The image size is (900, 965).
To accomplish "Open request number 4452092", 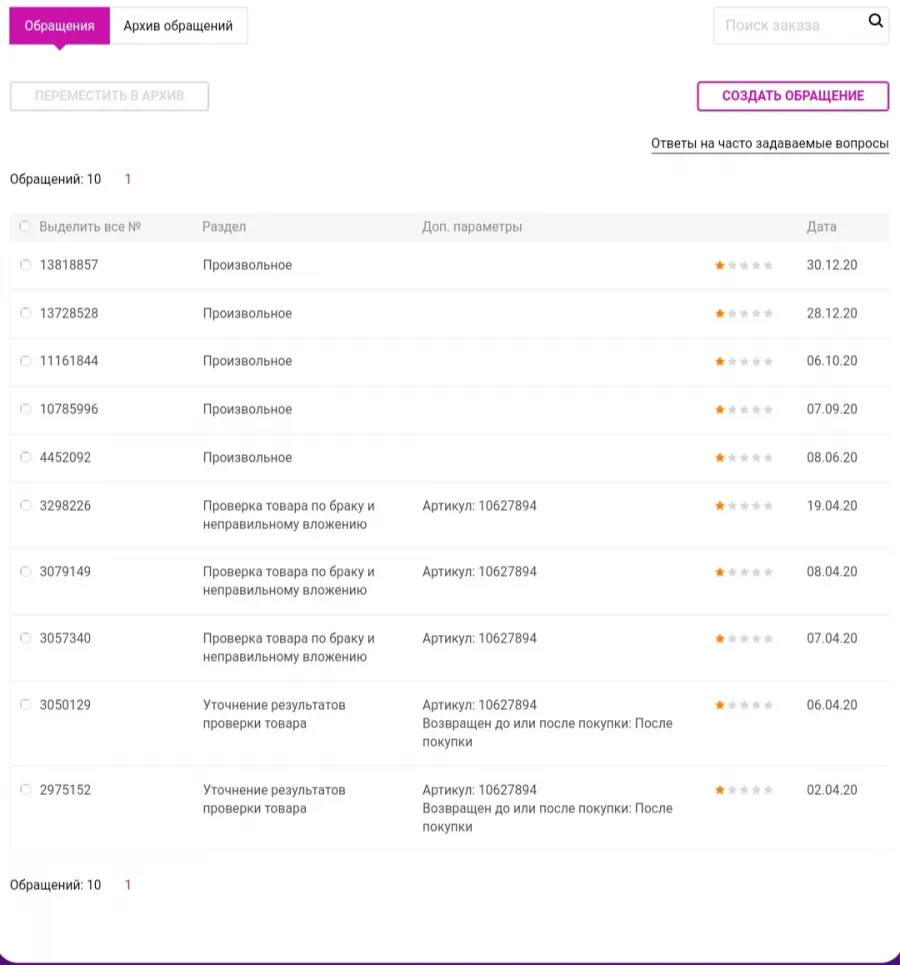I will pyautogui.click(x=65, y=457).
